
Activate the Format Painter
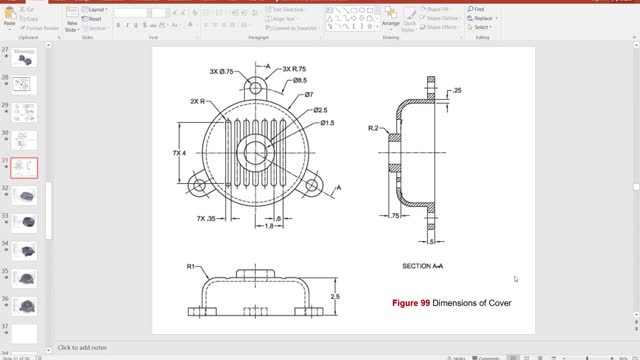pyautogui.click(x=40, y=28)
